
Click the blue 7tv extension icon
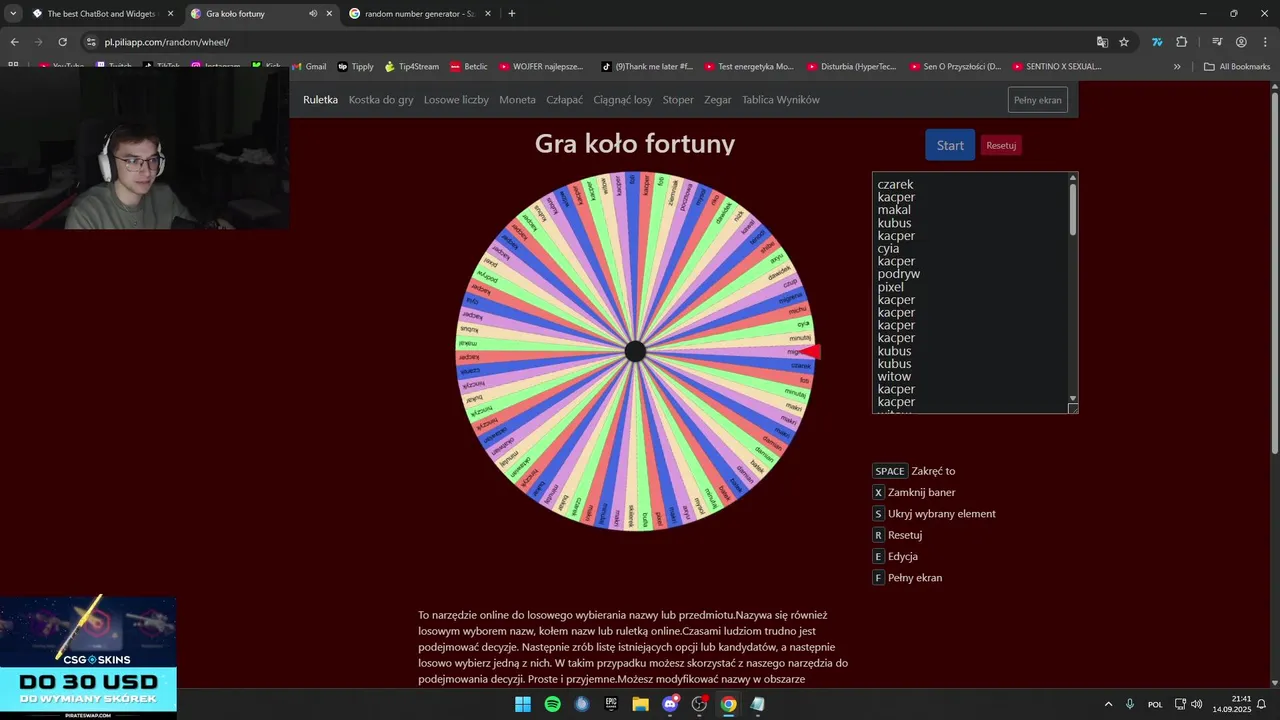[1157, 42]
